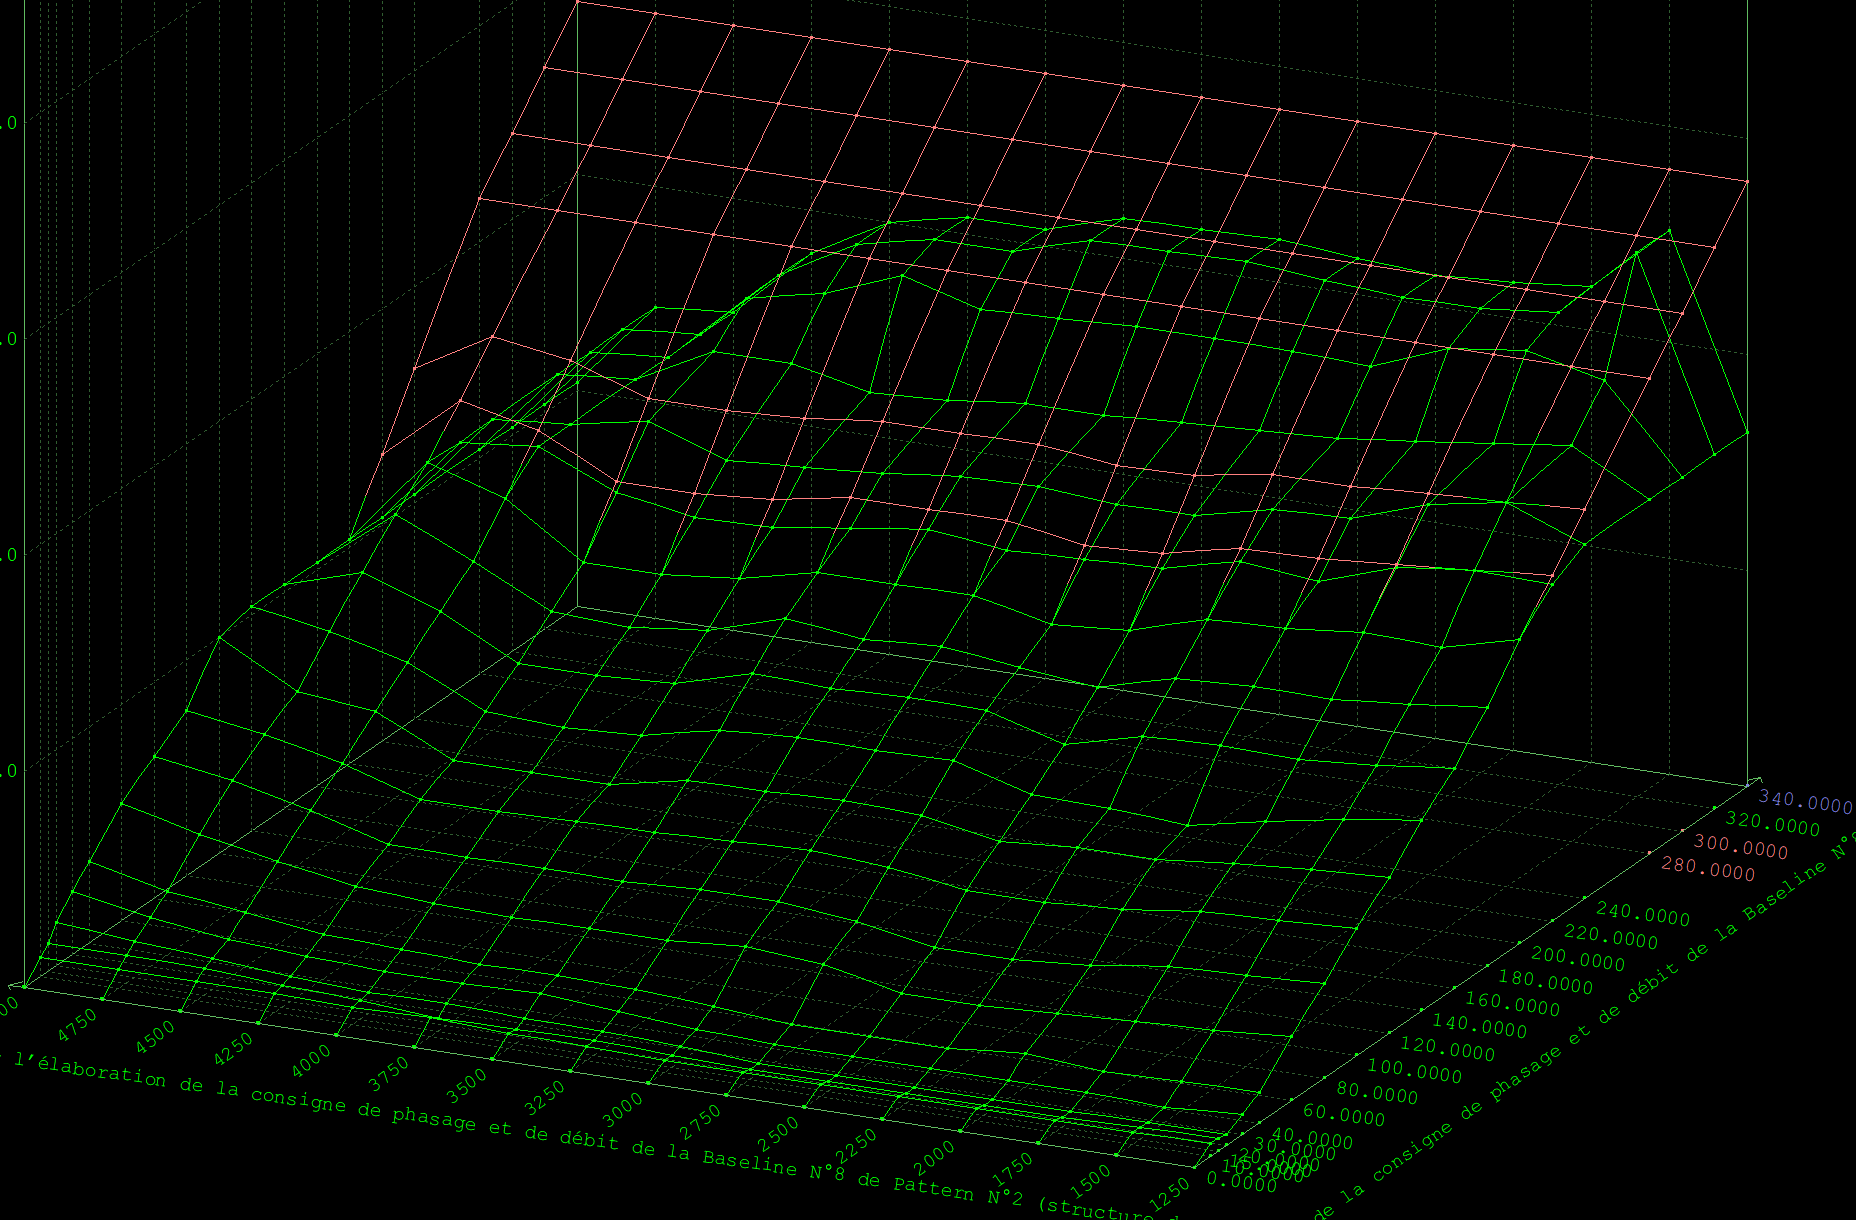Click the 3D axis origin arrow marker near 340.0000
This screenshot has height=1220, width=1856.
(x=1751, y=784)
